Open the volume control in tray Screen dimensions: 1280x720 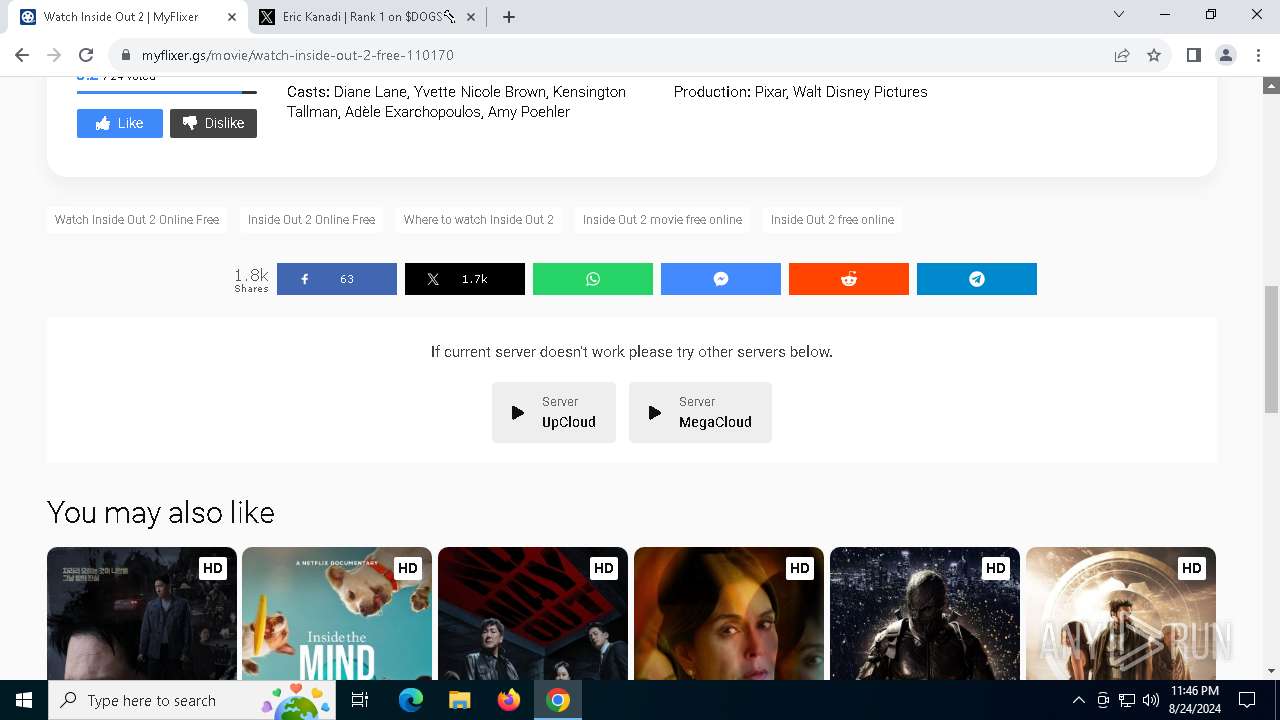[x=1151, y=700]
